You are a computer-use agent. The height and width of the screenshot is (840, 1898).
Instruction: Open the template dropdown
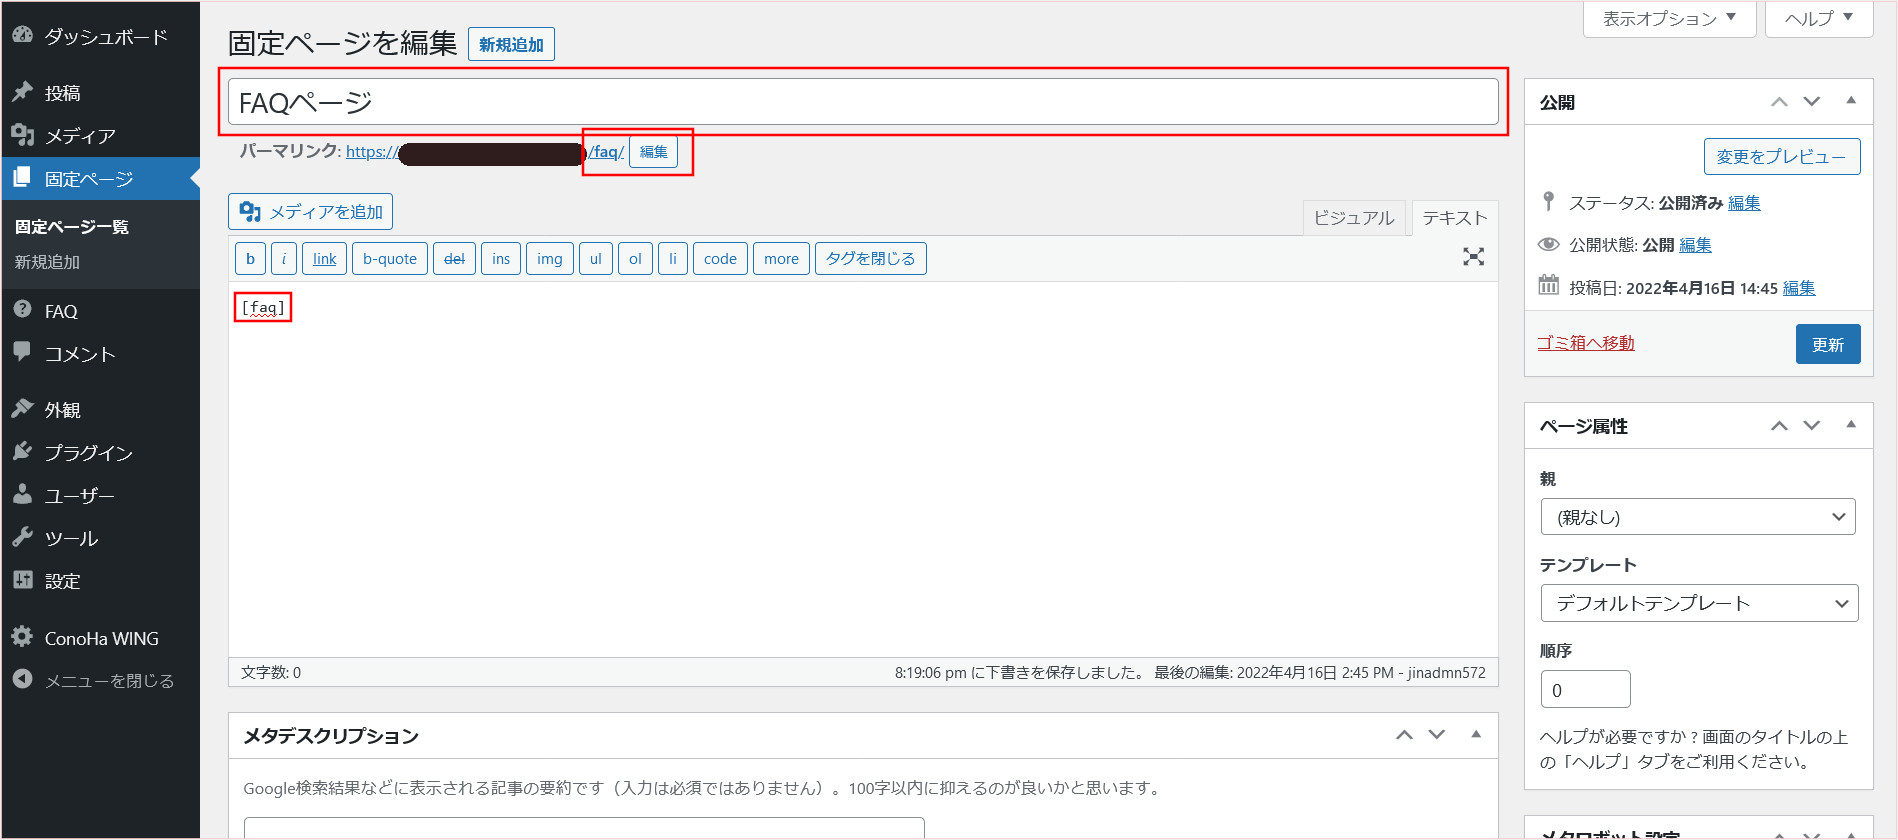[1698, 603]
